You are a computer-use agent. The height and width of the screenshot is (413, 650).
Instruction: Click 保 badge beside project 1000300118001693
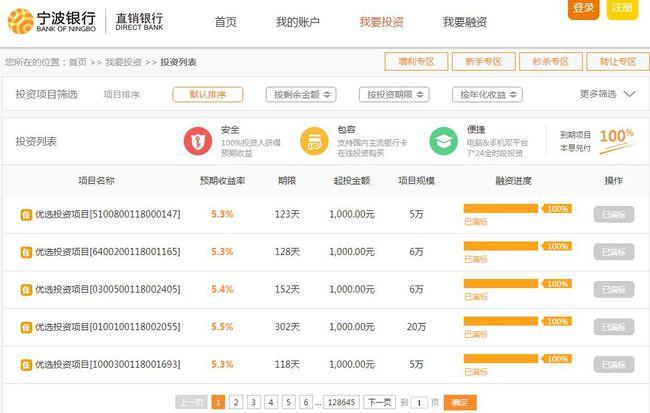tap(26, 364)
